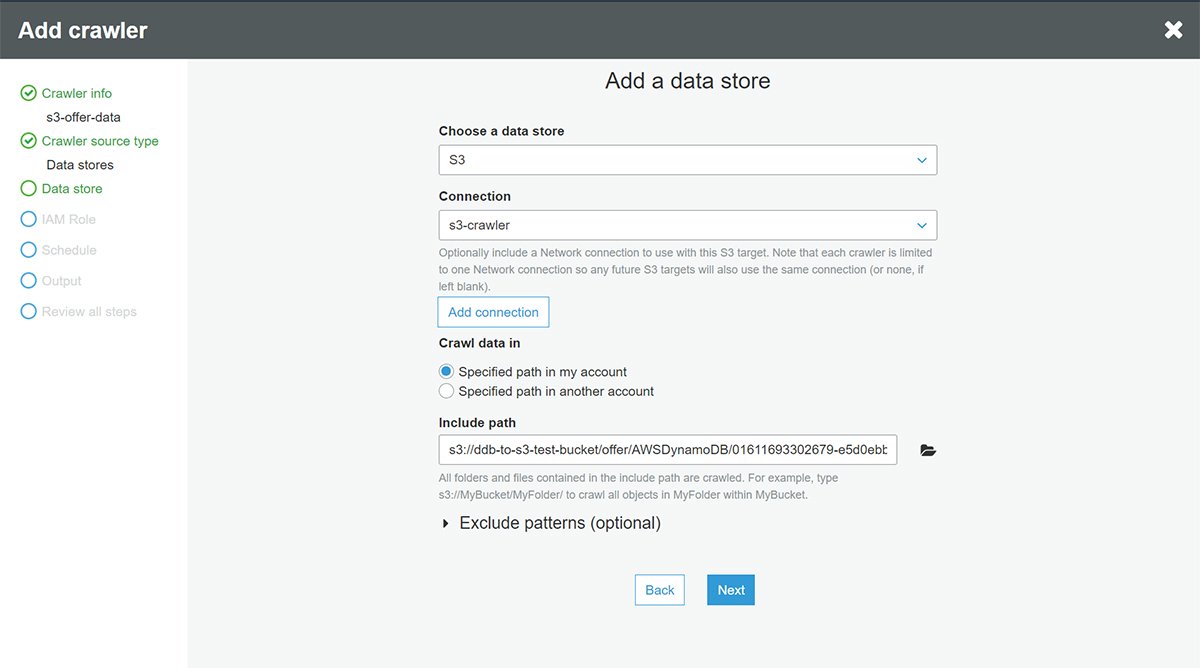Click the IAM Role step circle icon
1200x668 pixels.
click(x=28, y=219)
